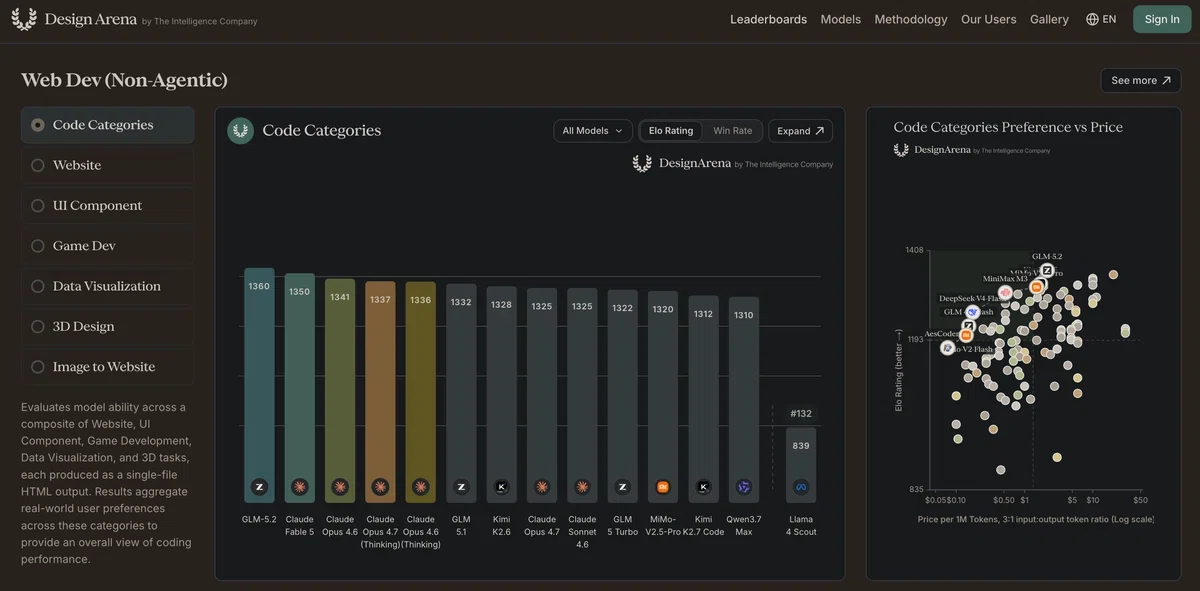The height and width of the screenshot is (591, 1200).
Task: Click the Design Arena laurel logo
Action: pyautogui.click(x=24, y=19)
